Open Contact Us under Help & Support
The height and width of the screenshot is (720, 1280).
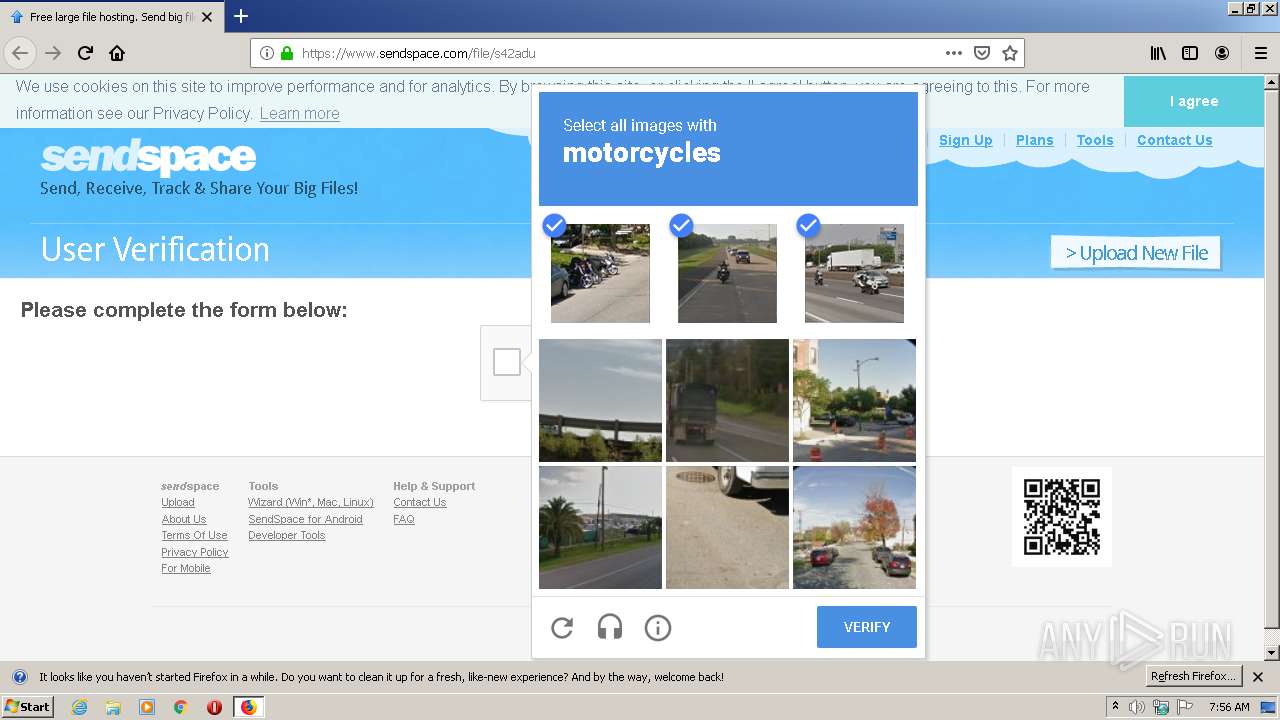point(420,502)
